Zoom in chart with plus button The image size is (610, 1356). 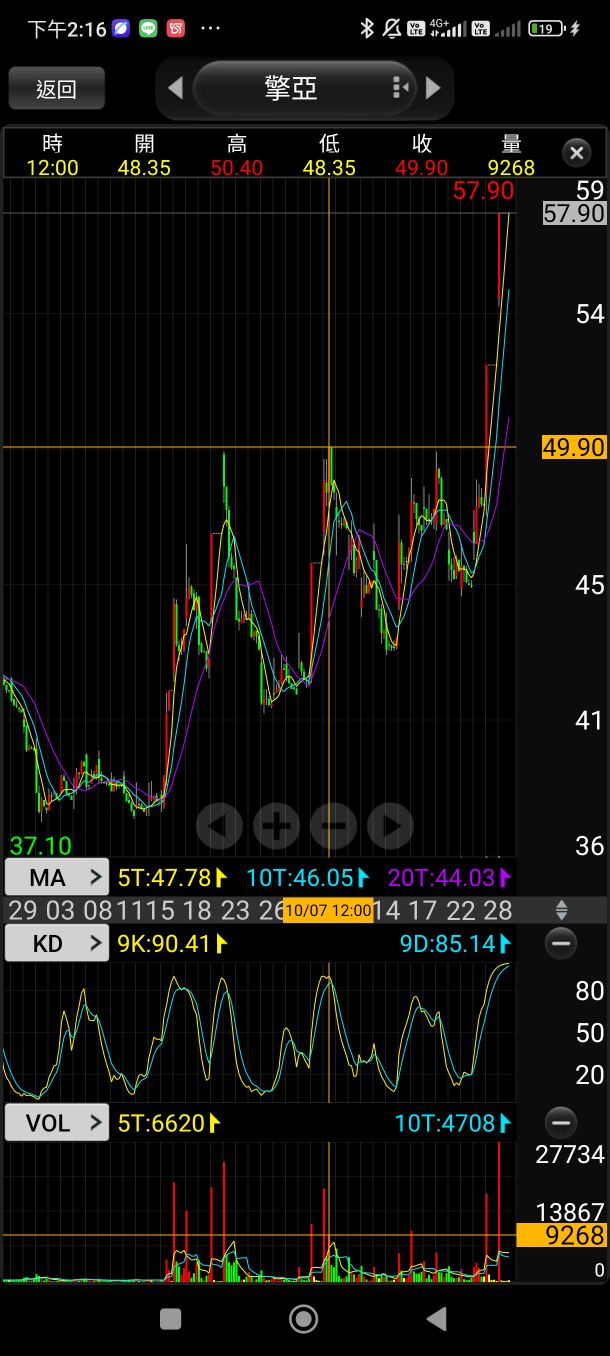click(276, 826)
